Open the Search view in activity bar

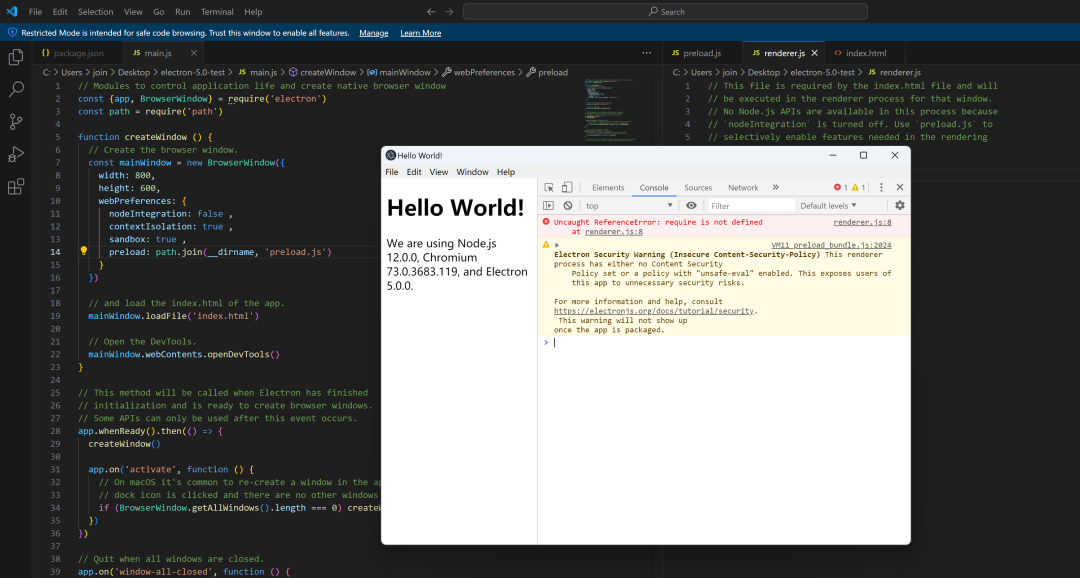tap(16, 89)
